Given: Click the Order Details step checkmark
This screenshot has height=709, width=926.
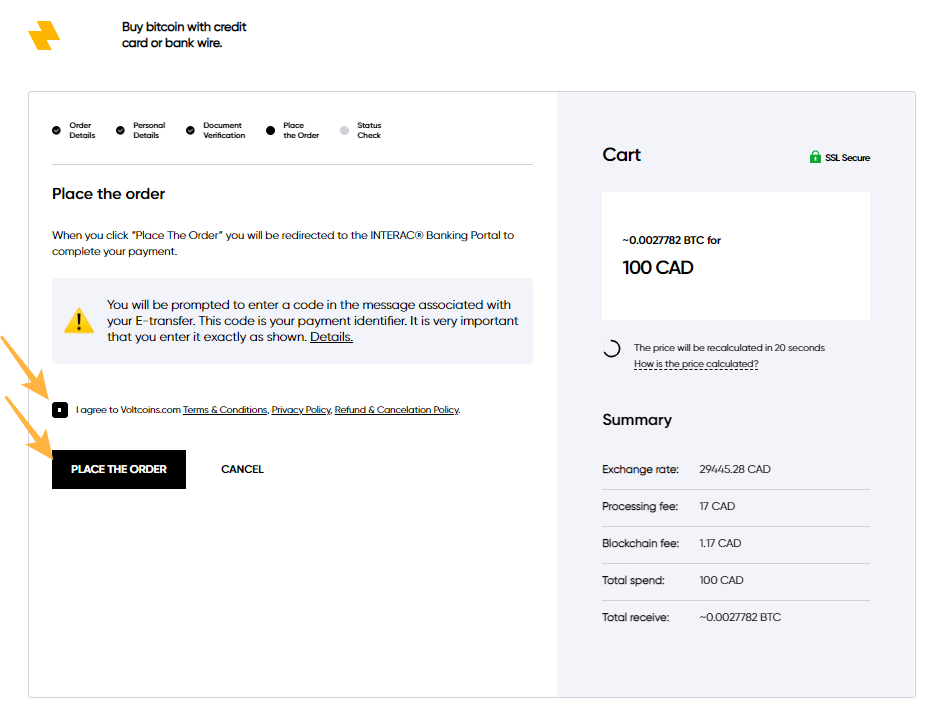Looking at the screenshot, I should tap(56, 130).
